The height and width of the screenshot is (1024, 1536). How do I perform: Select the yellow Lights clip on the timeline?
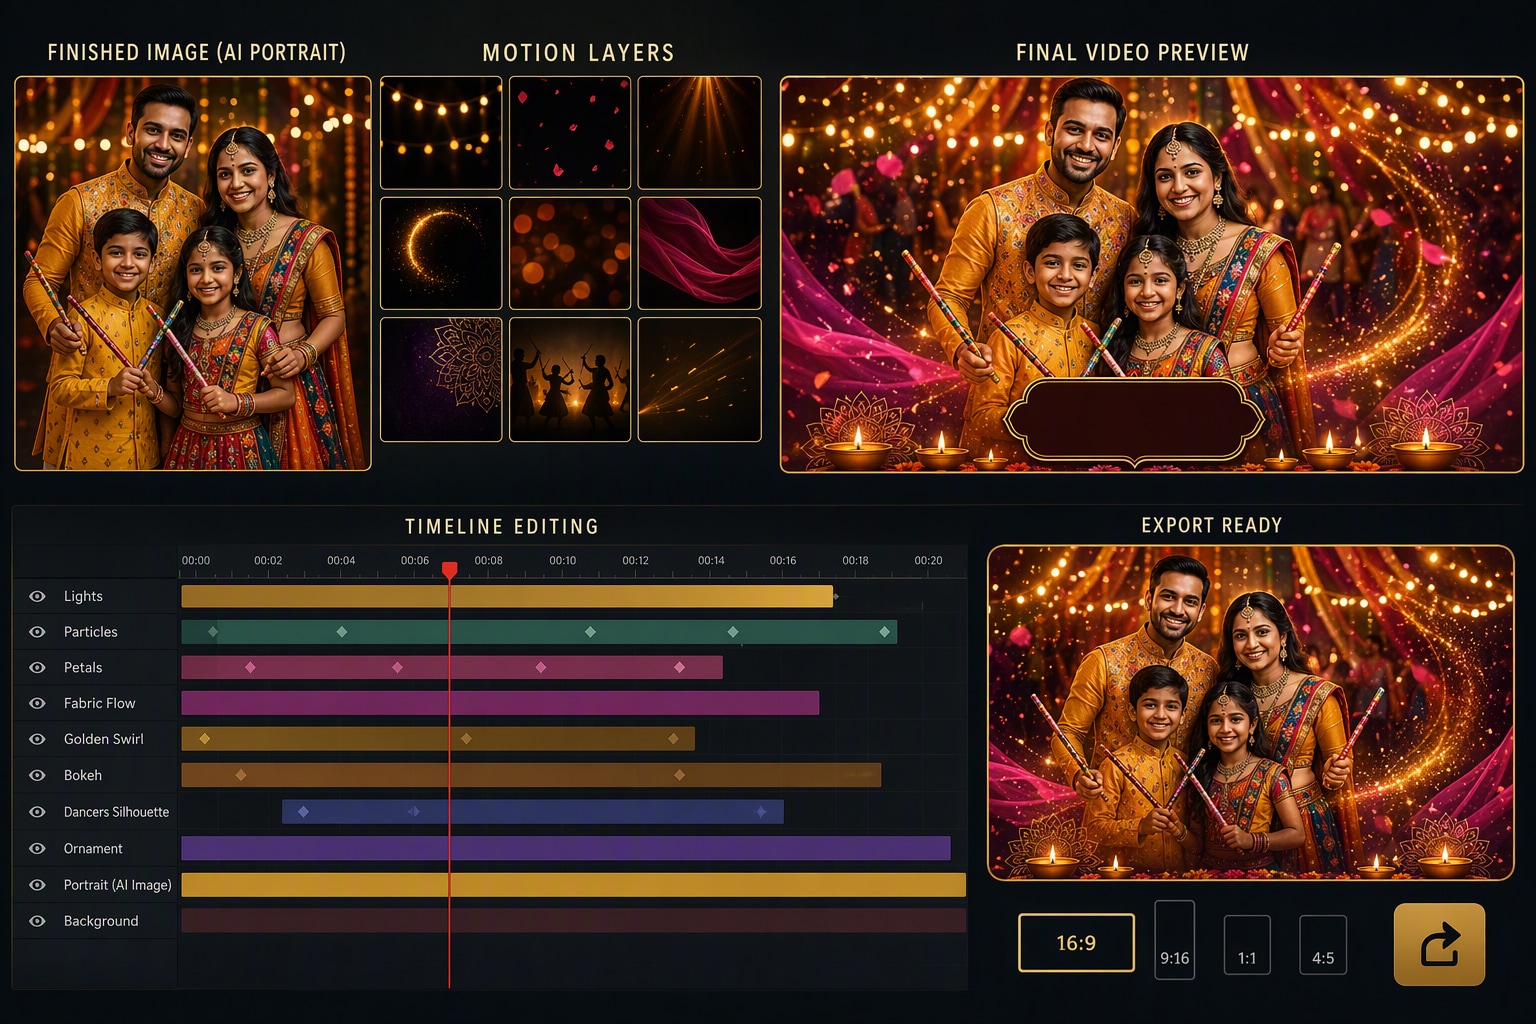pos(507,596)
